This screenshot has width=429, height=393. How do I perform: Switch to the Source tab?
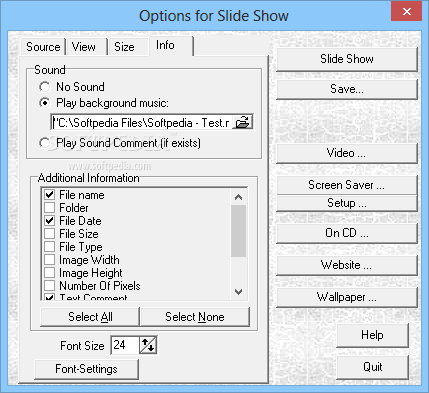pos(43,47)
